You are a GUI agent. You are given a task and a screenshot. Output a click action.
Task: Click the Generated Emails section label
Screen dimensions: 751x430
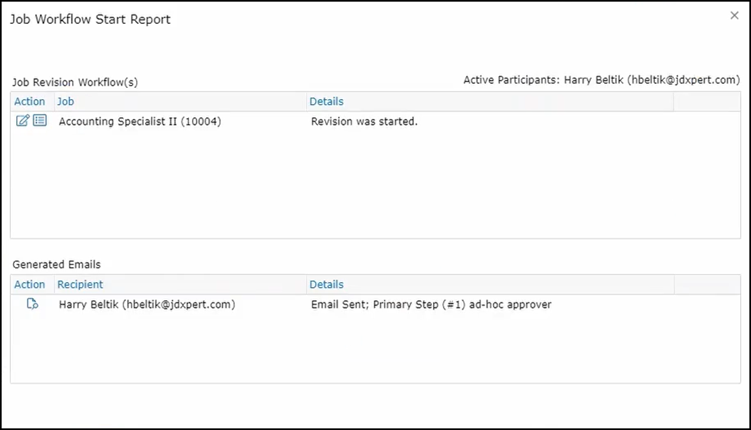pos(56,265)
